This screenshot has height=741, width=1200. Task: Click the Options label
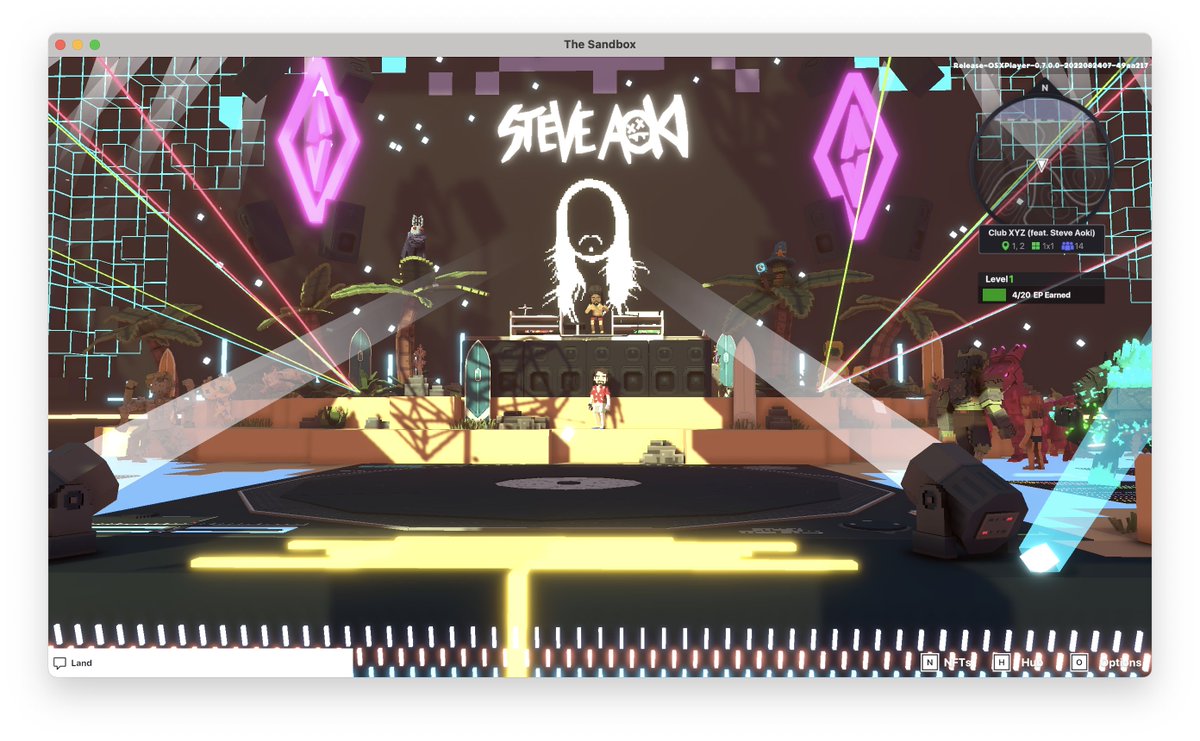[x=1120, y=662]
